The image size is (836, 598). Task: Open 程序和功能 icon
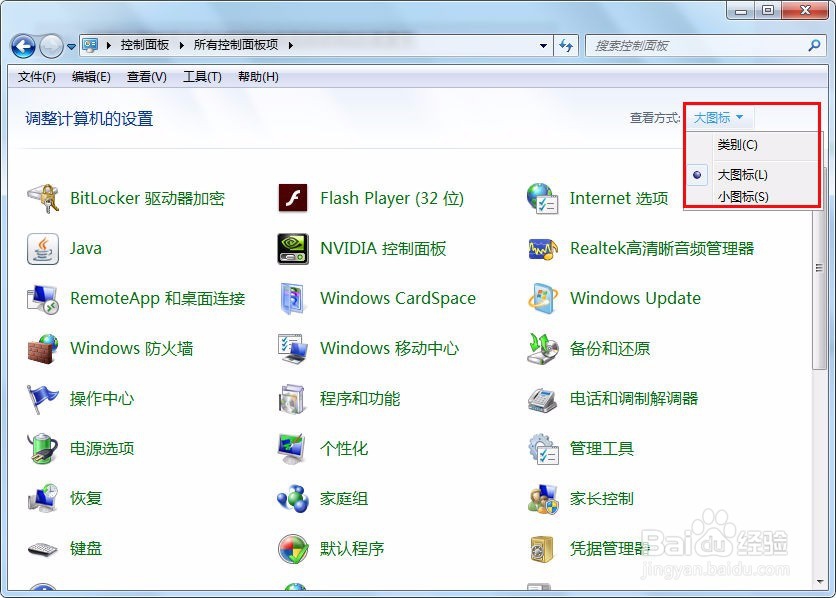(x=293, y=399)
